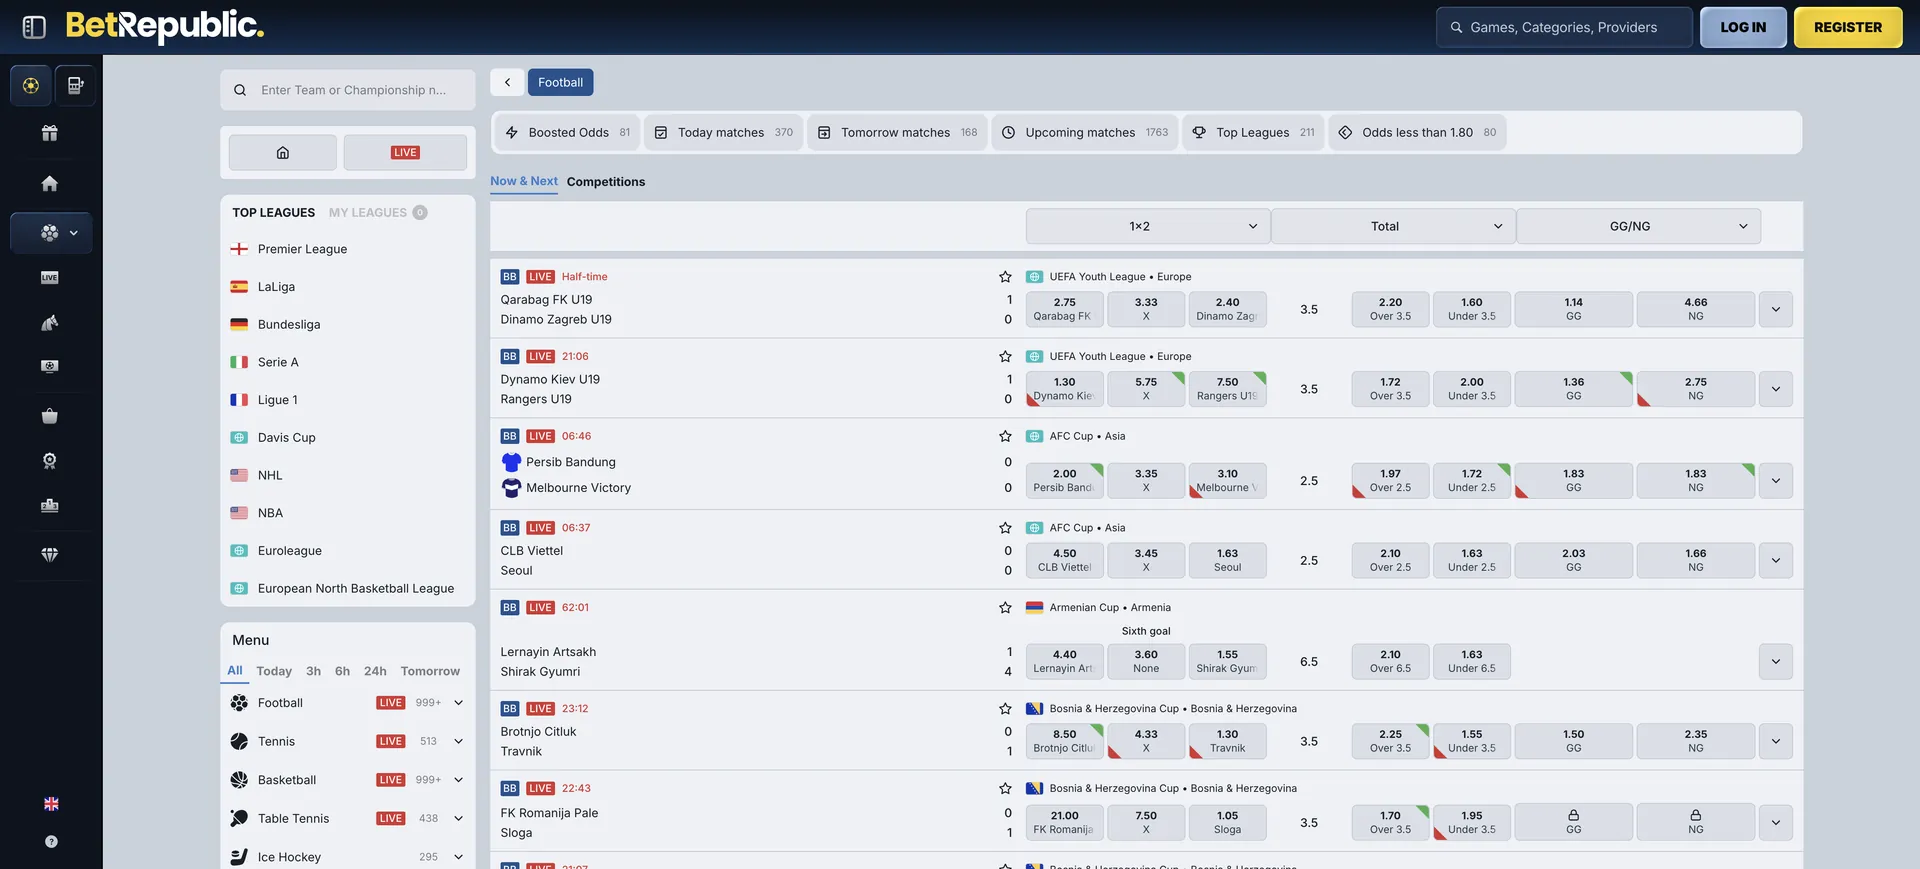The image size is (1920, 869).
Task: Open help via question mark icon
Action: (51, 842)
